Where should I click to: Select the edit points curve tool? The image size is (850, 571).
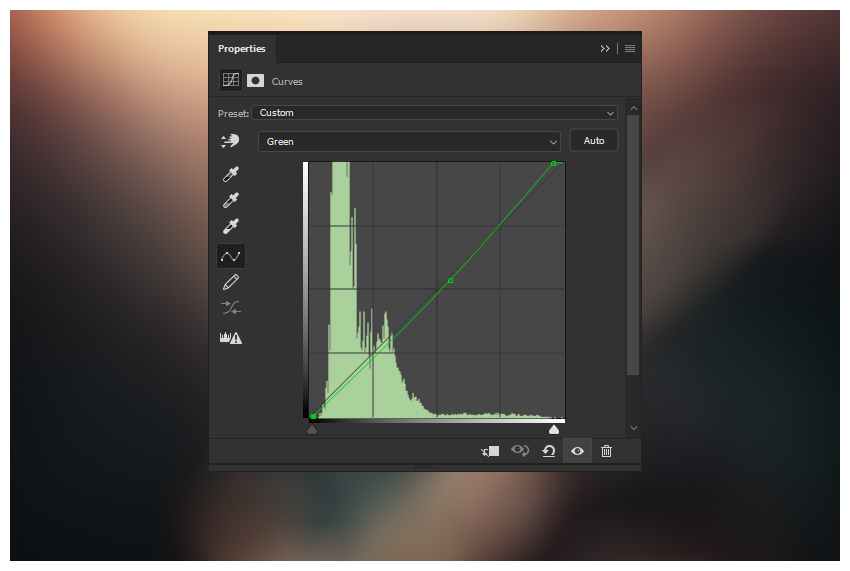[x=231, y=256]
